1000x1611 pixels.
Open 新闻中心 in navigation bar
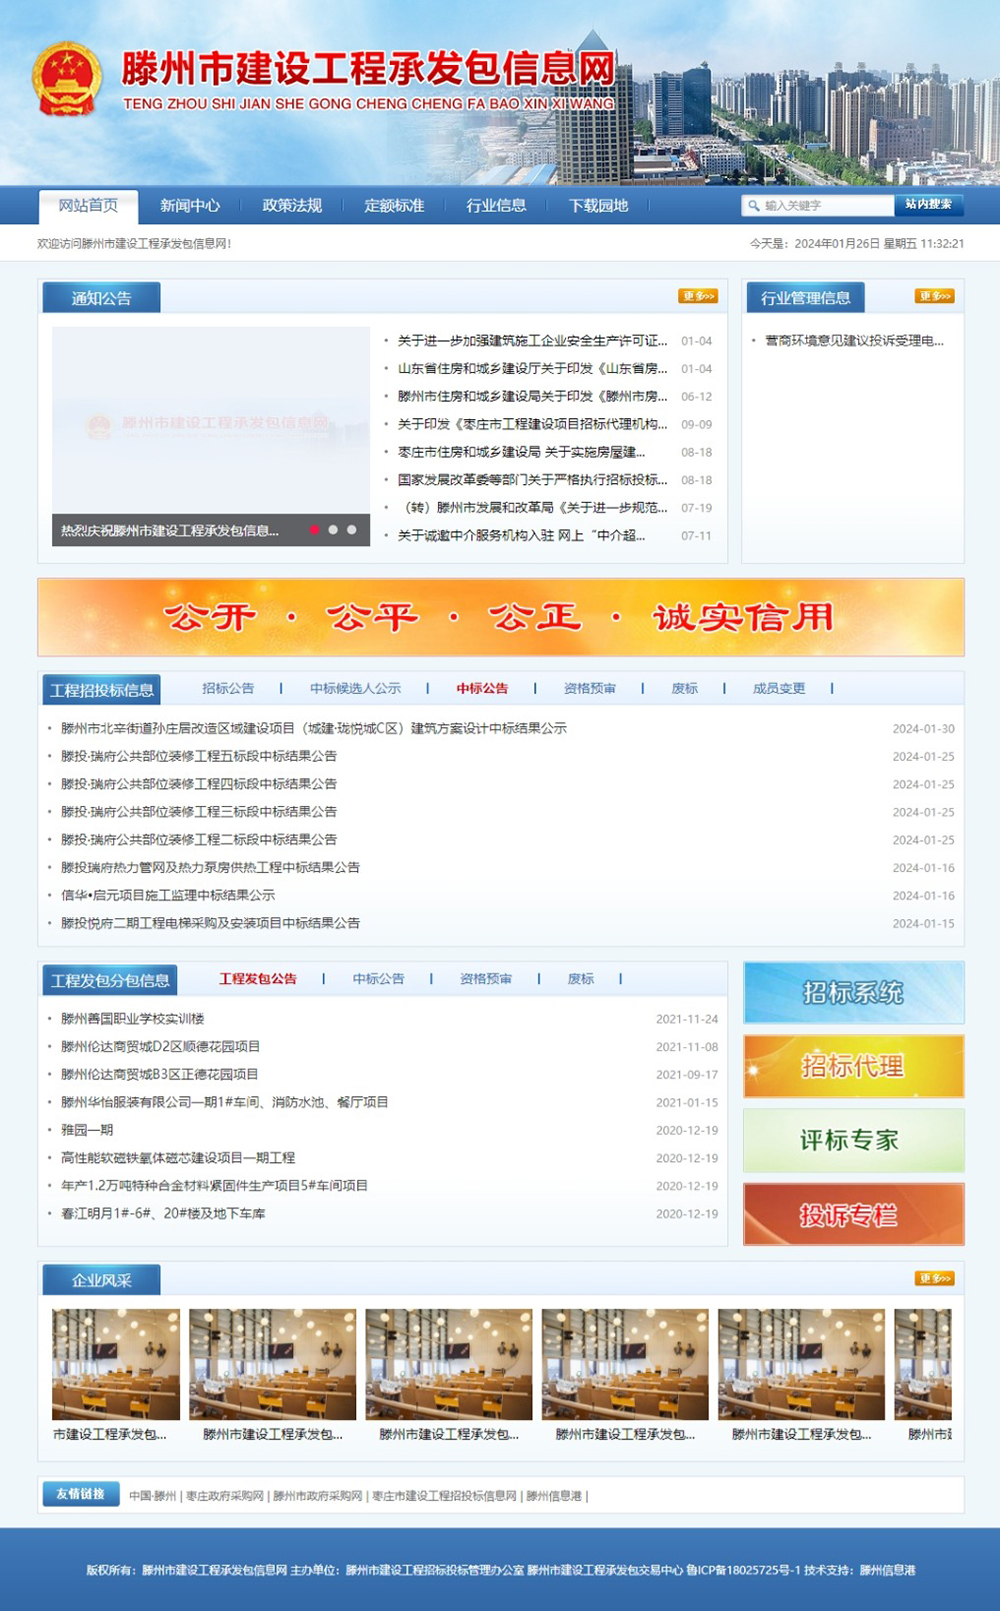coord(190,206)
